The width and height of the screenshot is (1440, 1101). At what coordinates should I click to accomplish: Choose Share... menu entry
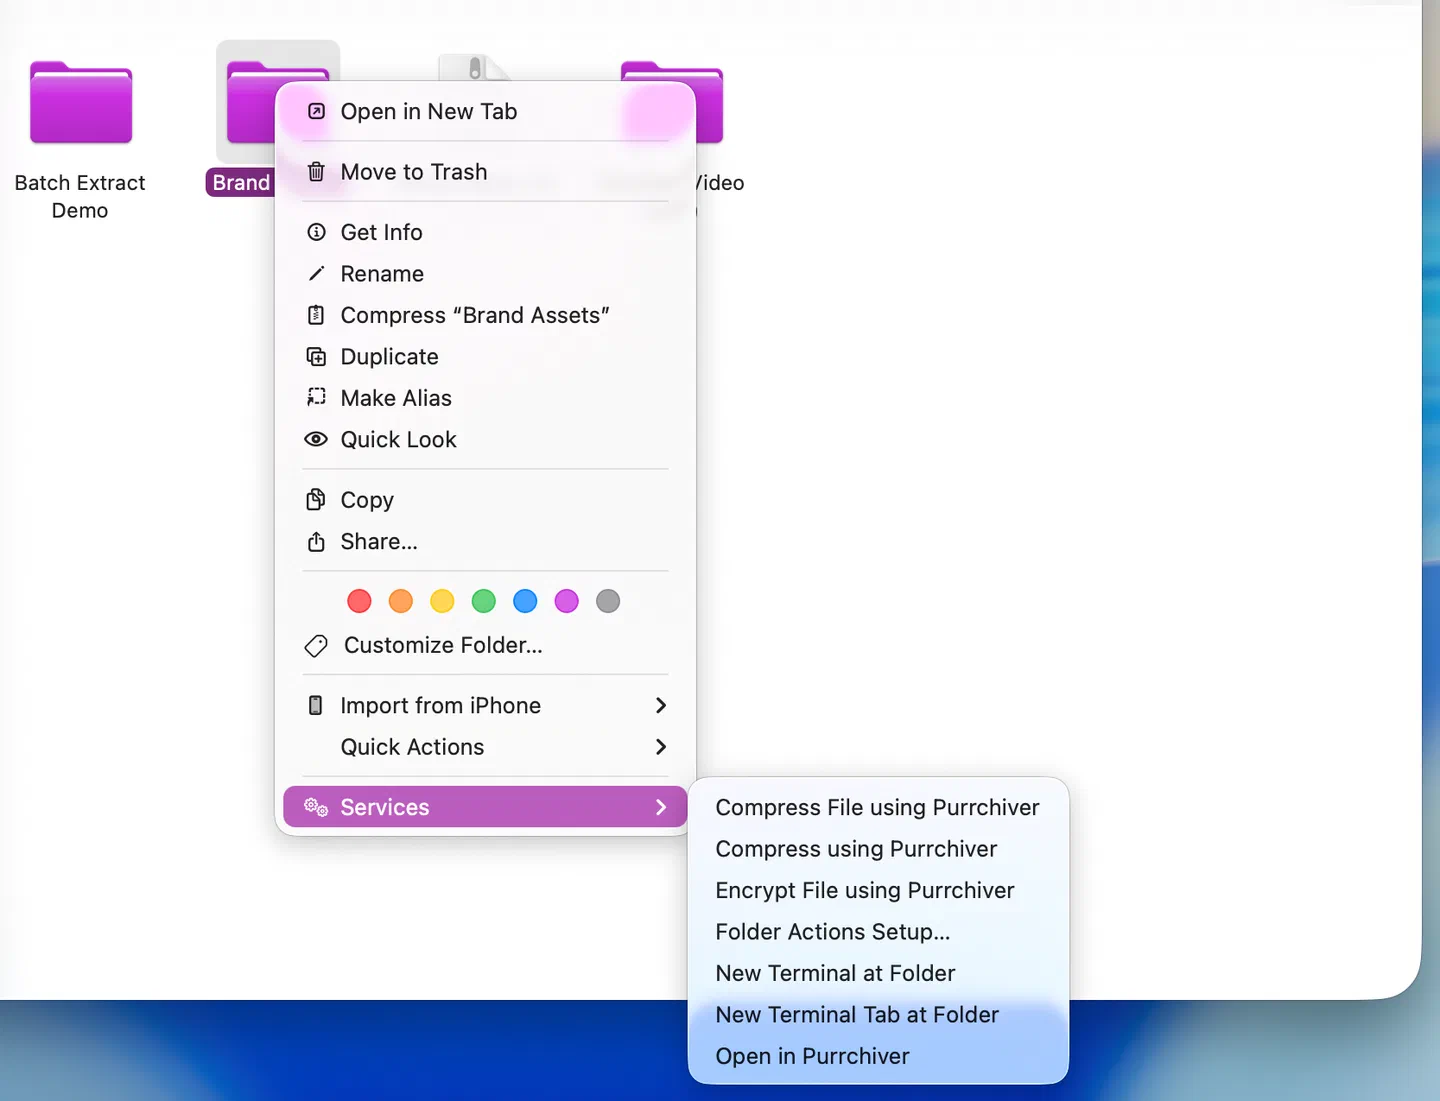coord(485,541)
